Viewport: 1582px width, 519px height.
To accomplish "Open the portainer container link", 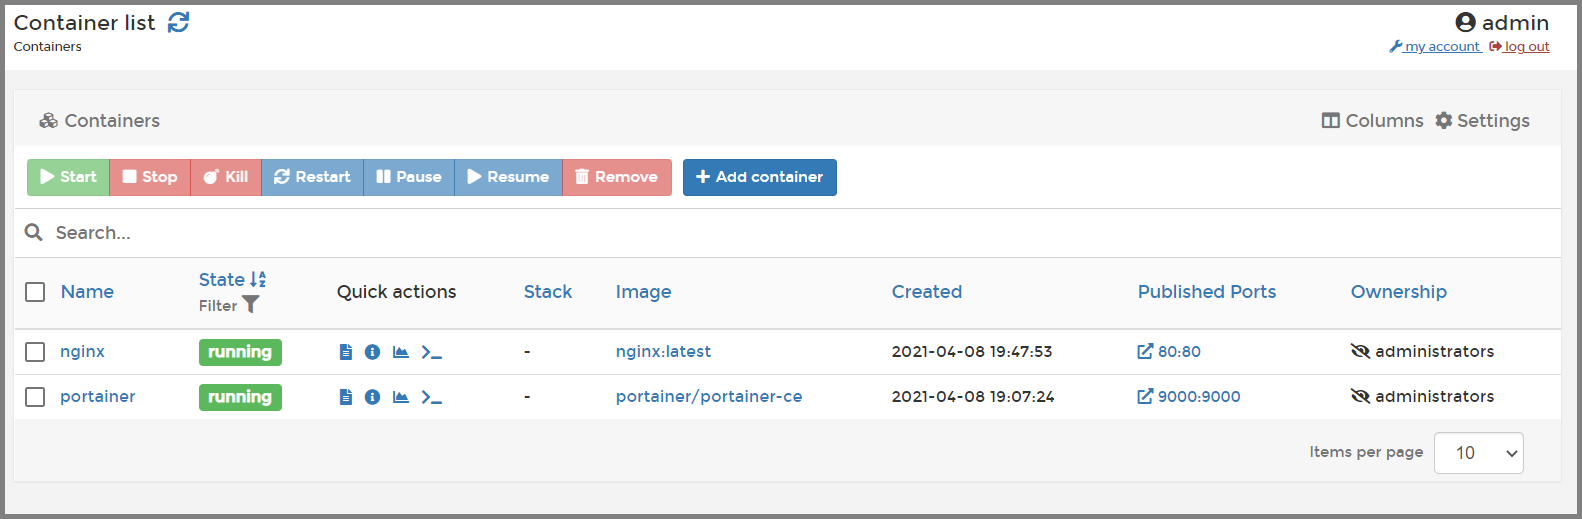I will [x=97, y=397].
